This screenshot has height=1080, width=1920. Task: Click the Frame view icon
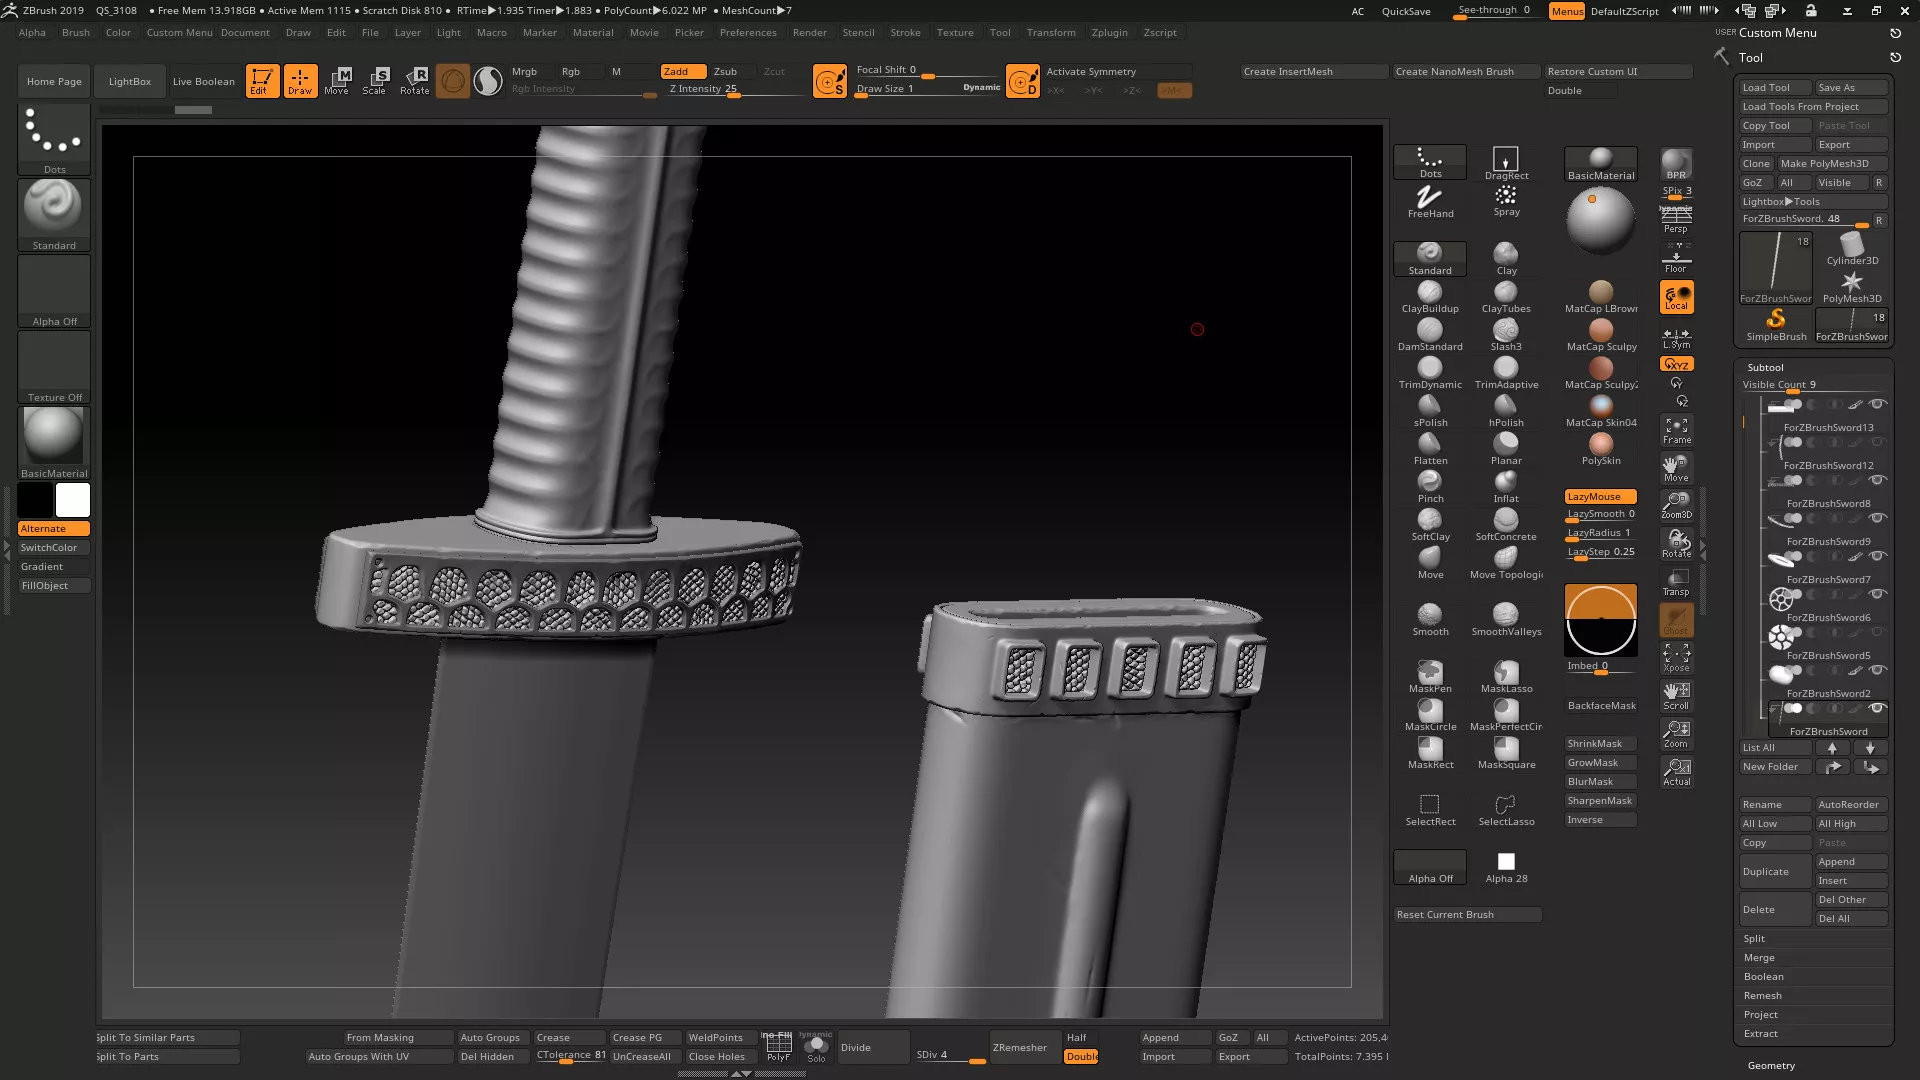tap(1677, 430)
